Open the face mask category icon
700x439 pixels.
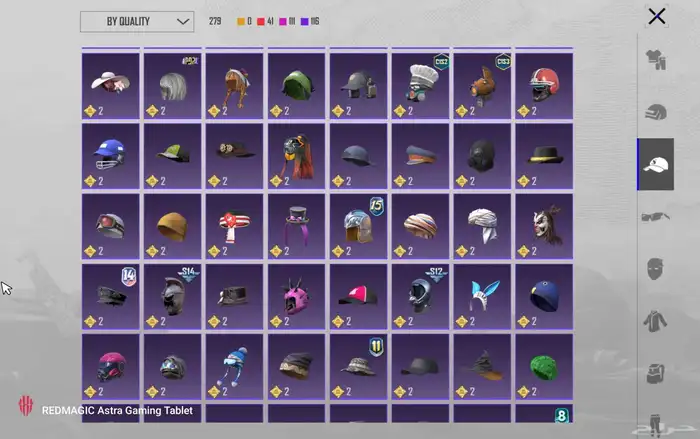655,269
